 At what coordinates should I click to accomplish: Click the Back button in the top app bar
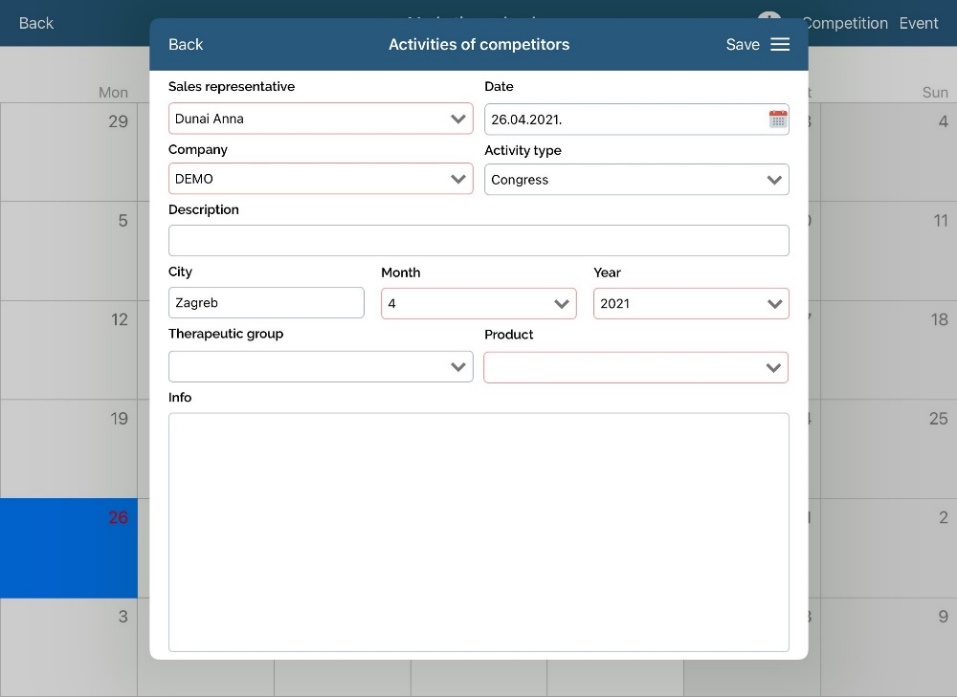36,23
